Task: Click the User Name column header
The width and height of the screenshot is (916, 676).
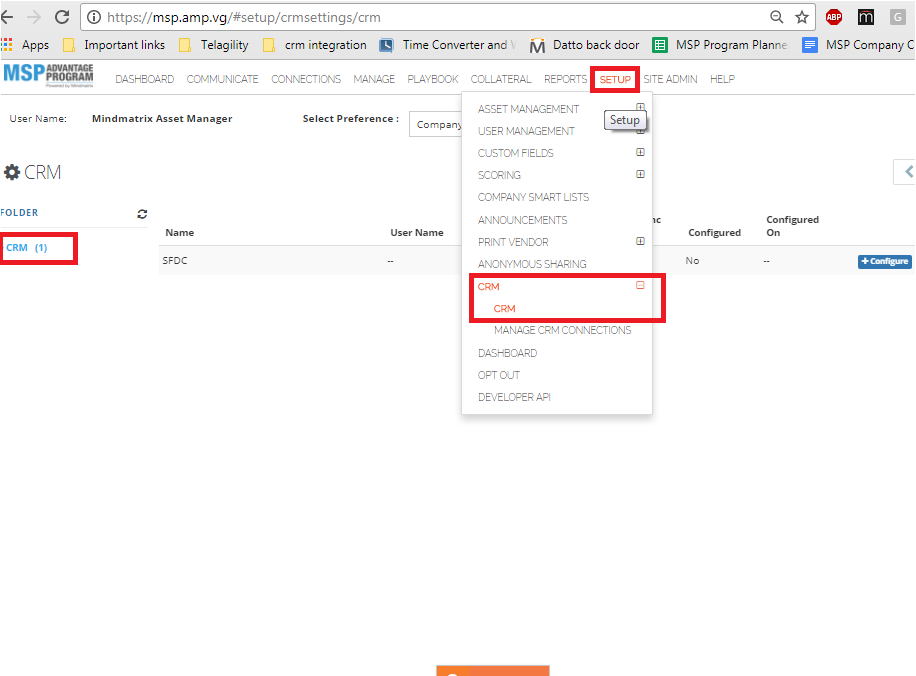Action: 417,233
